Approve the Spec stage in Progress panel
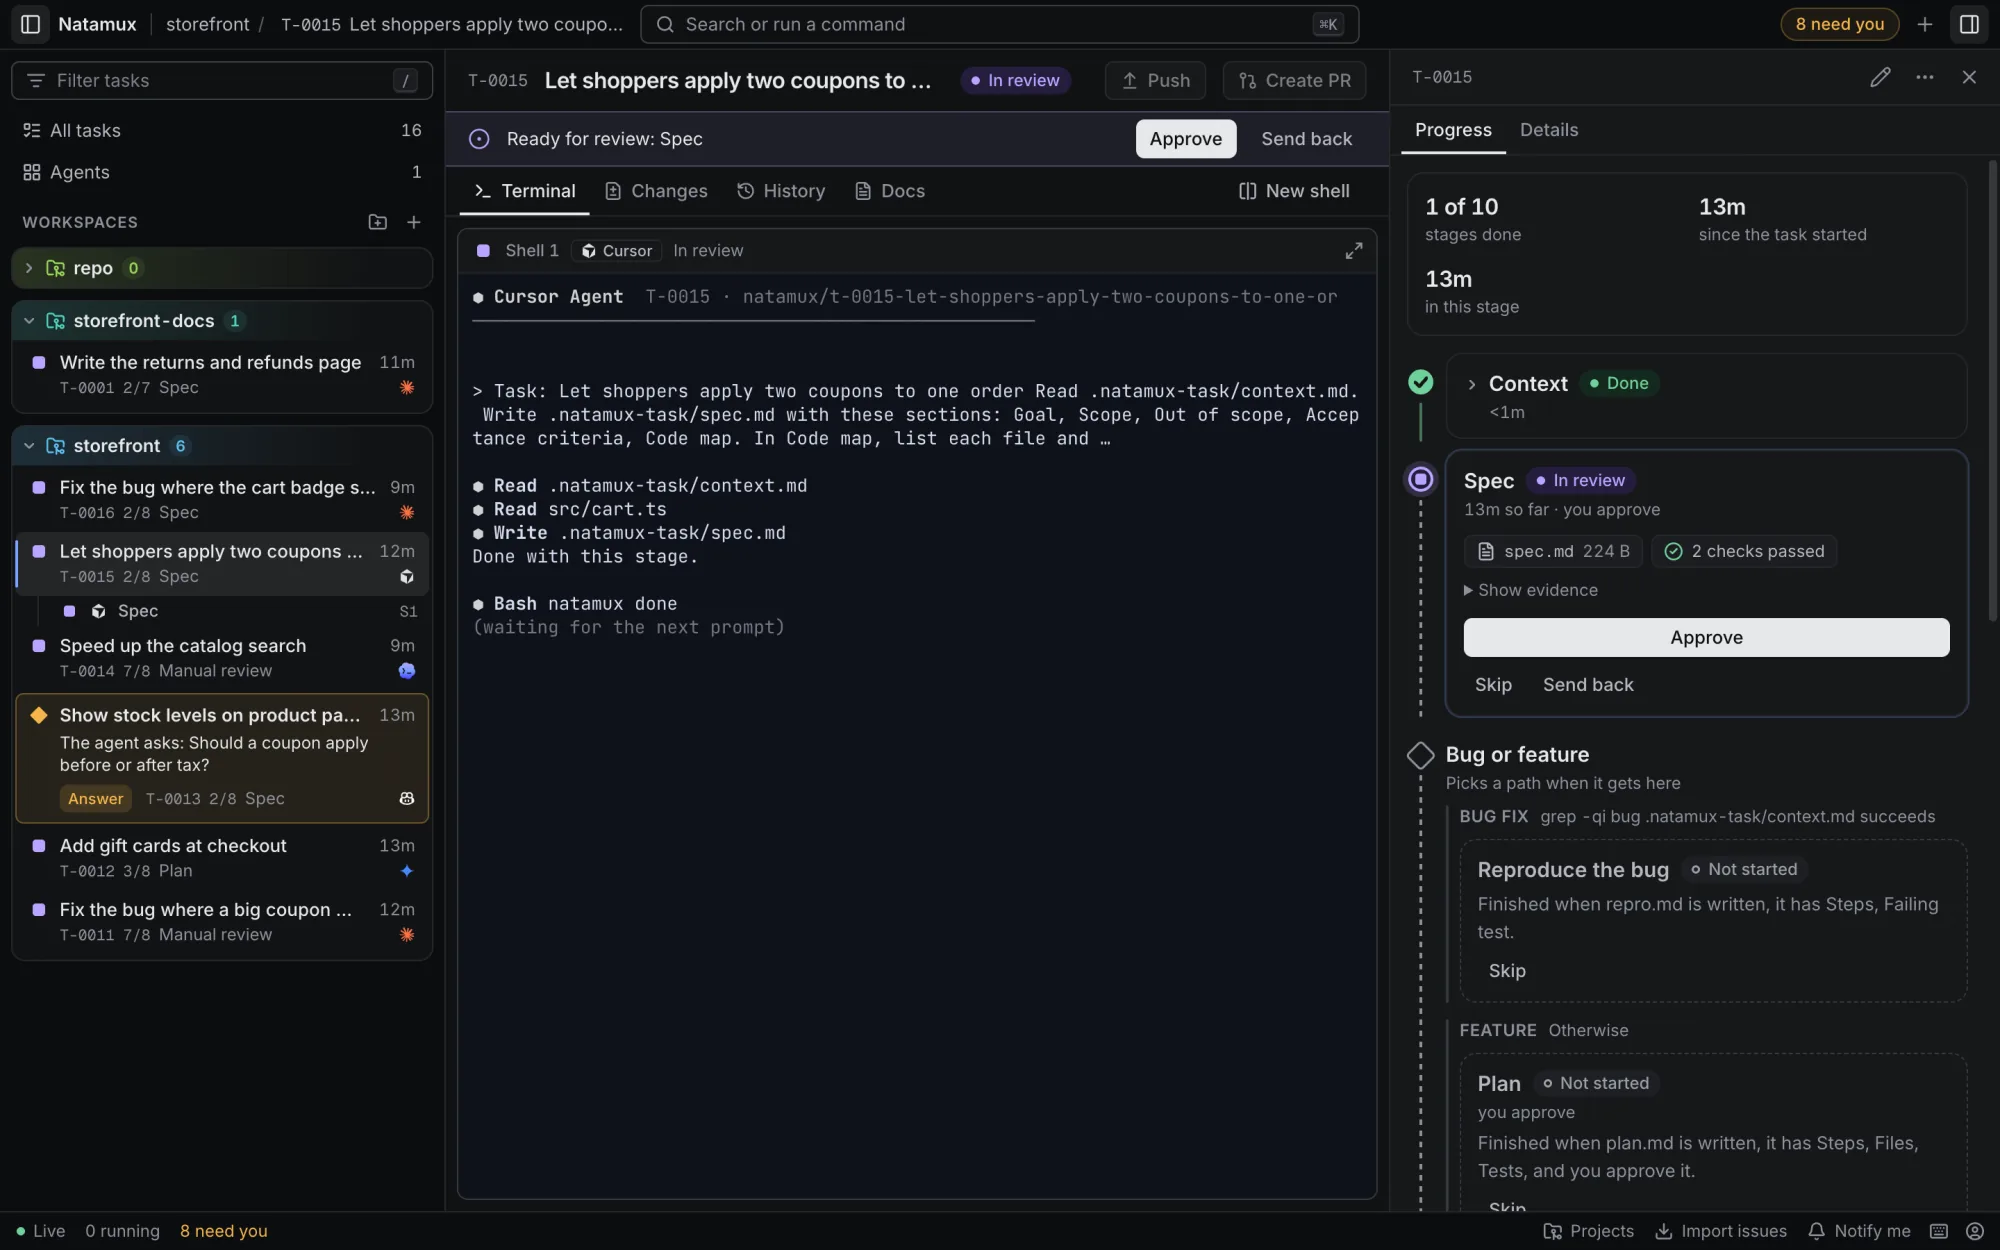This screenshot has height=1250, width=2000. click(1706, 637)
